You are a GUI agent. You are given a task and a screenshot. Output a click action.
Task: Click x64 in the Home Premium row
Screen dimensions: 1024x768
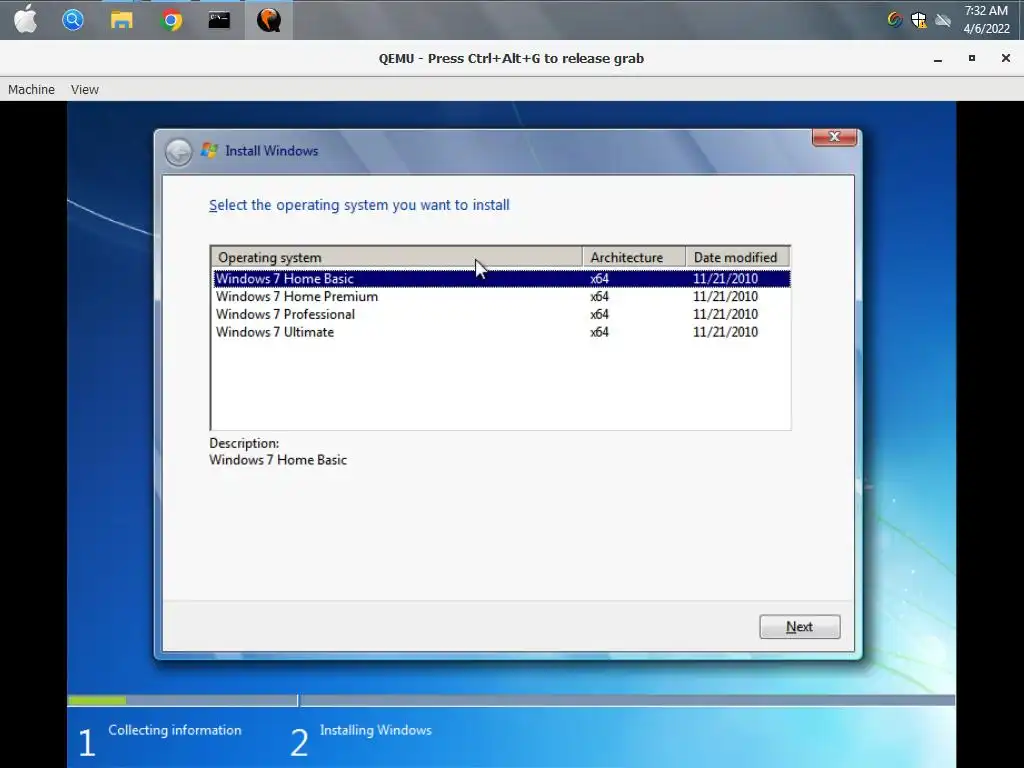[x=600, y=296]
